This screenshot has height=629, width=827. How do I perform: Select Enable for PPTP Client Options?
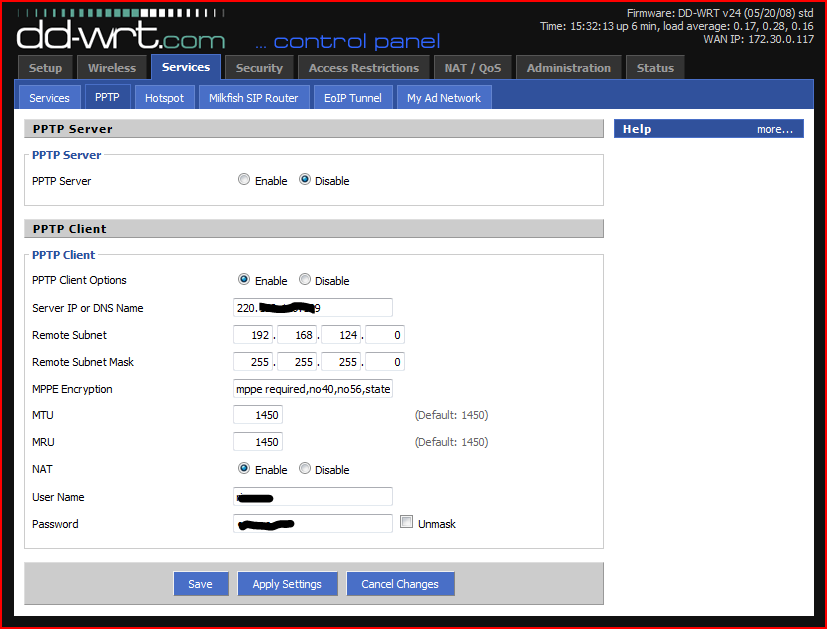(244, 279)
